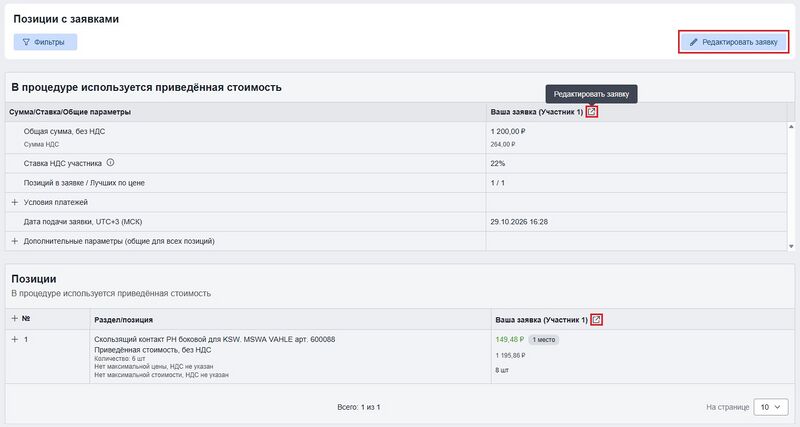The width and height of the screenshot is (800, 427).
Task: Click Сумма/Ставка/Общие параметры column header
Action: click(x=70, y=112)
